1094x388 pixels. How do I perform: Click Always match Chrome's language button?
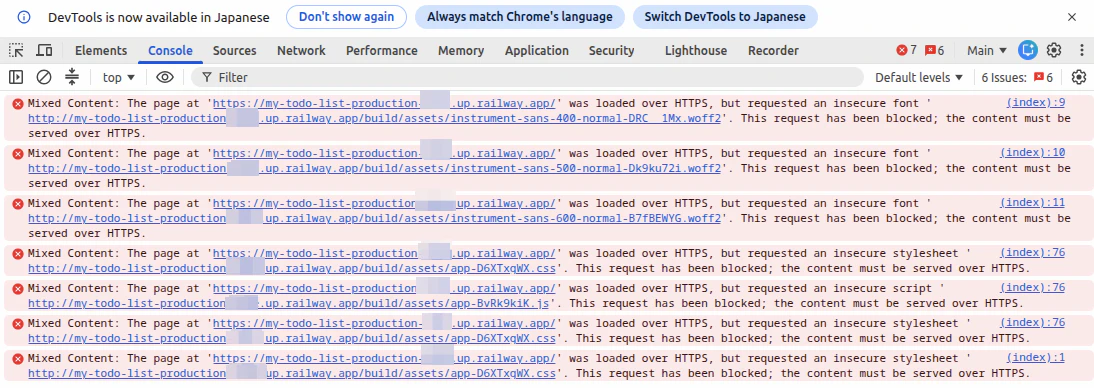(x=520, y=17)
